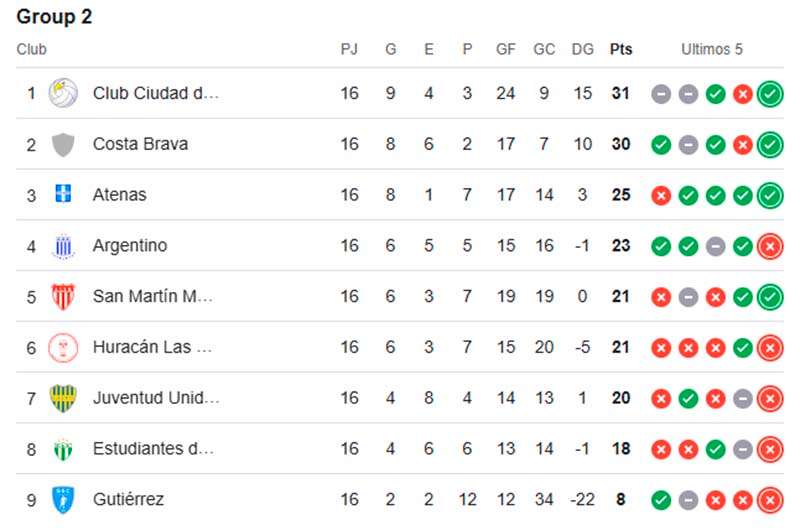The image size is (800, 530).
Task: Open the Costa Brava team link
Action: point(140,144)
